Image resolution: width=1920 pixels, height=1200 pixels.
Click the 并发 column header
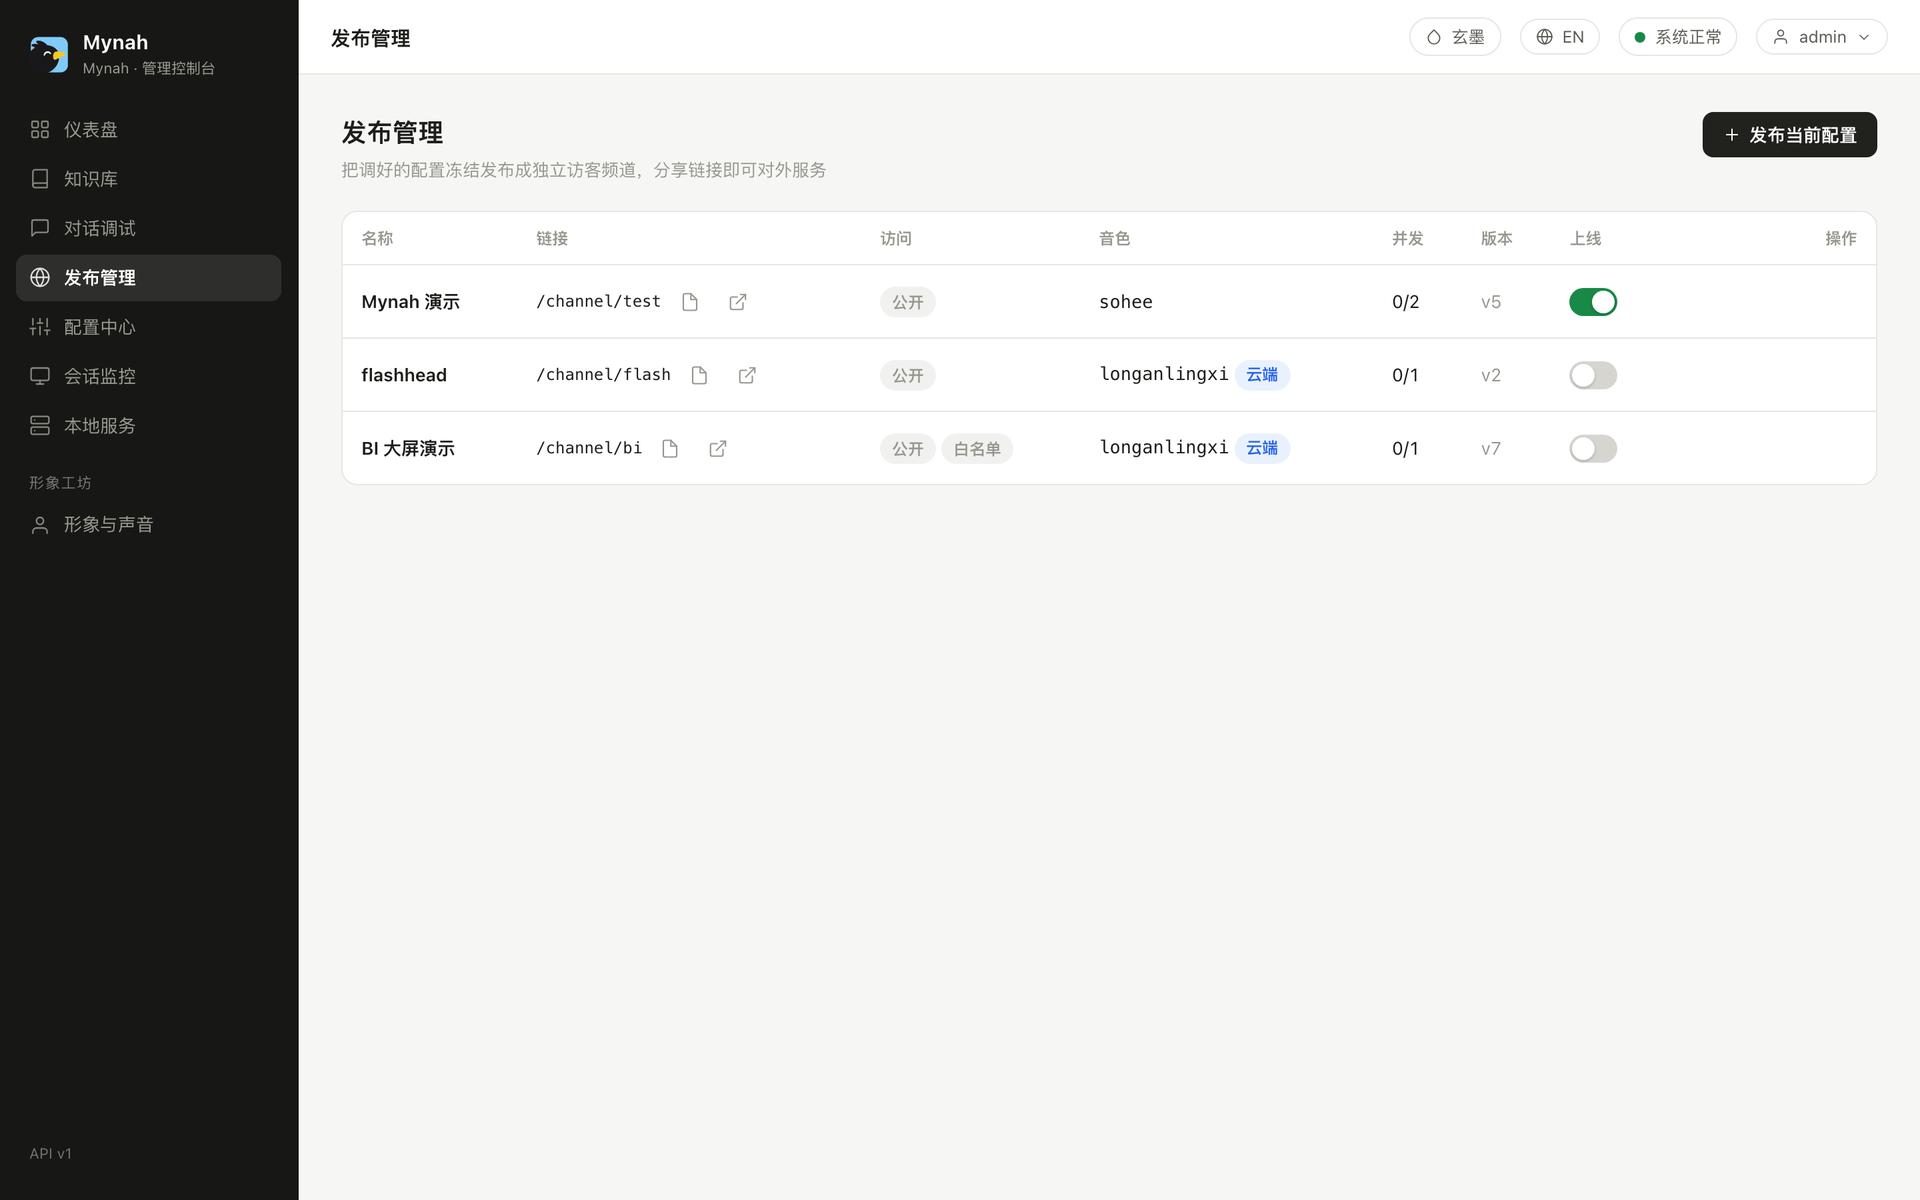click(x=1407, y=238)
